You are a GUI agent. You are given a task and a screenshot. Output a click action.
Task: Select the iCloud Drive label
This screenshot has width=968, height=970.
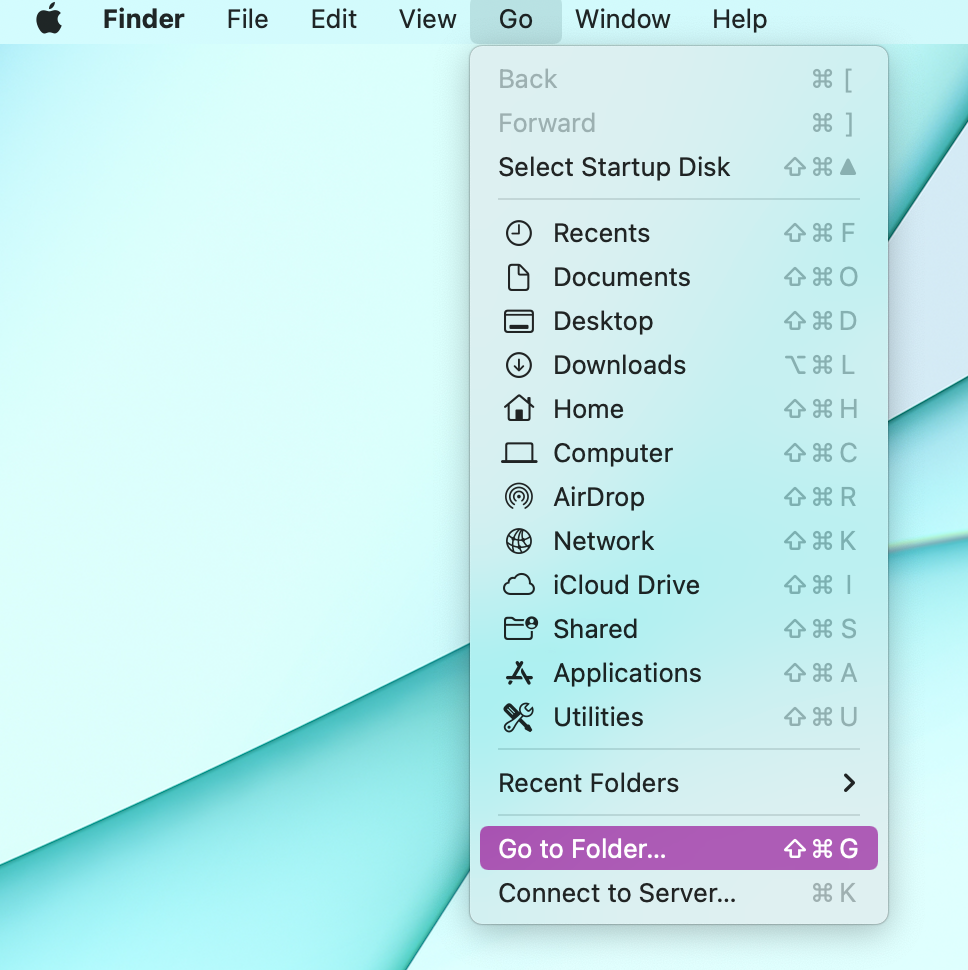click(x=627, y=585)
